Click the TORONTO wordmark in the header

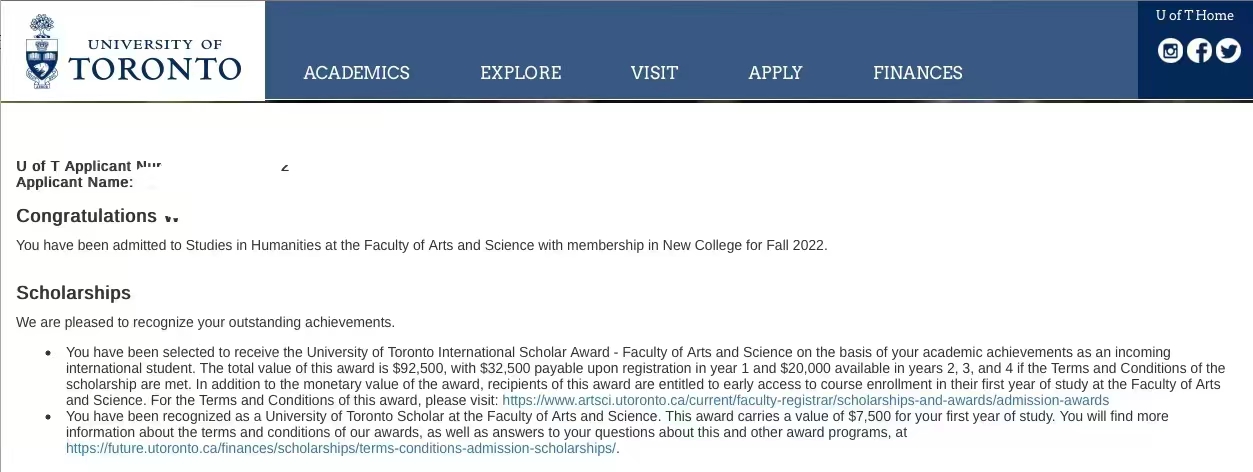[x=155, y=68]
